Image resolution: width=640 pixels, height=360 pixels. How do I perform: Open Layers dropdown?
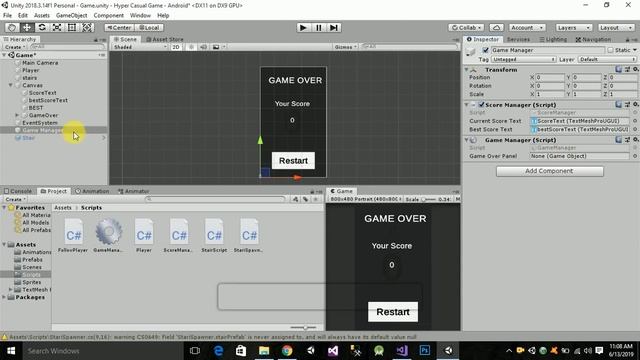click(x=573, y=27)
